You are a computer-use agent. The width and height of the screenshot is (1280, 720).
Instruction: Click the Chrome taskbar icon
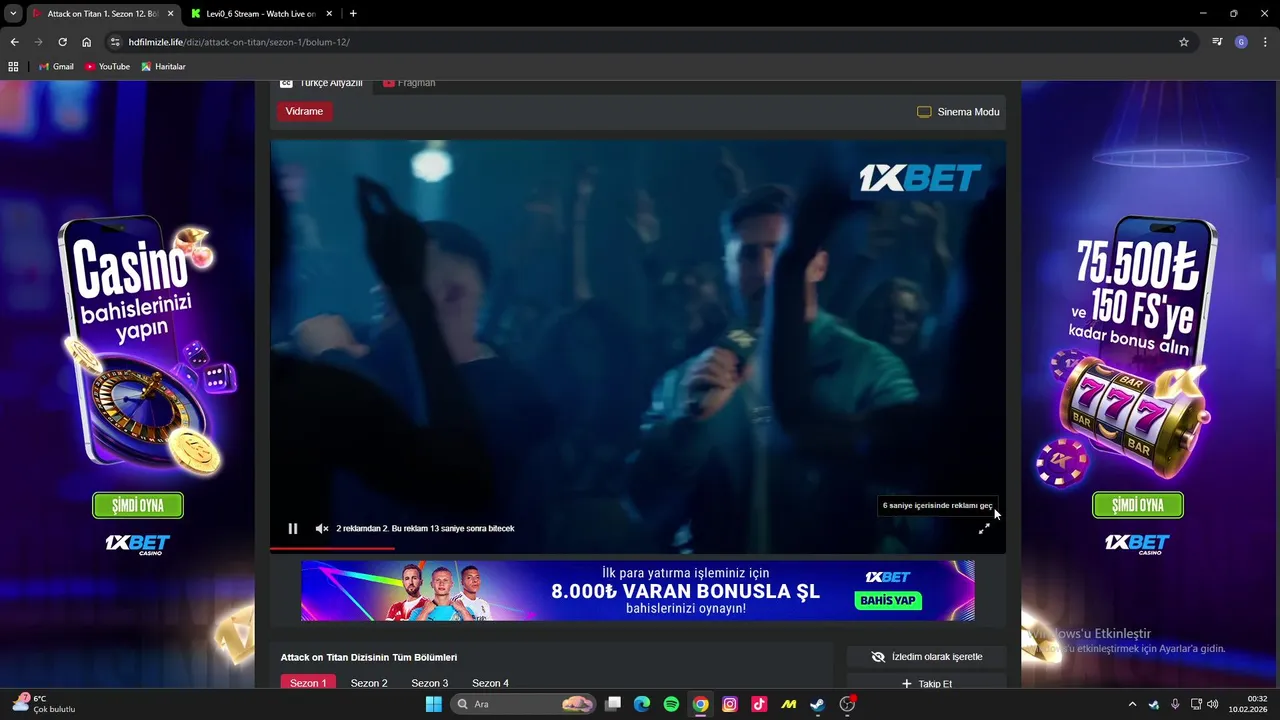(701, 704)
